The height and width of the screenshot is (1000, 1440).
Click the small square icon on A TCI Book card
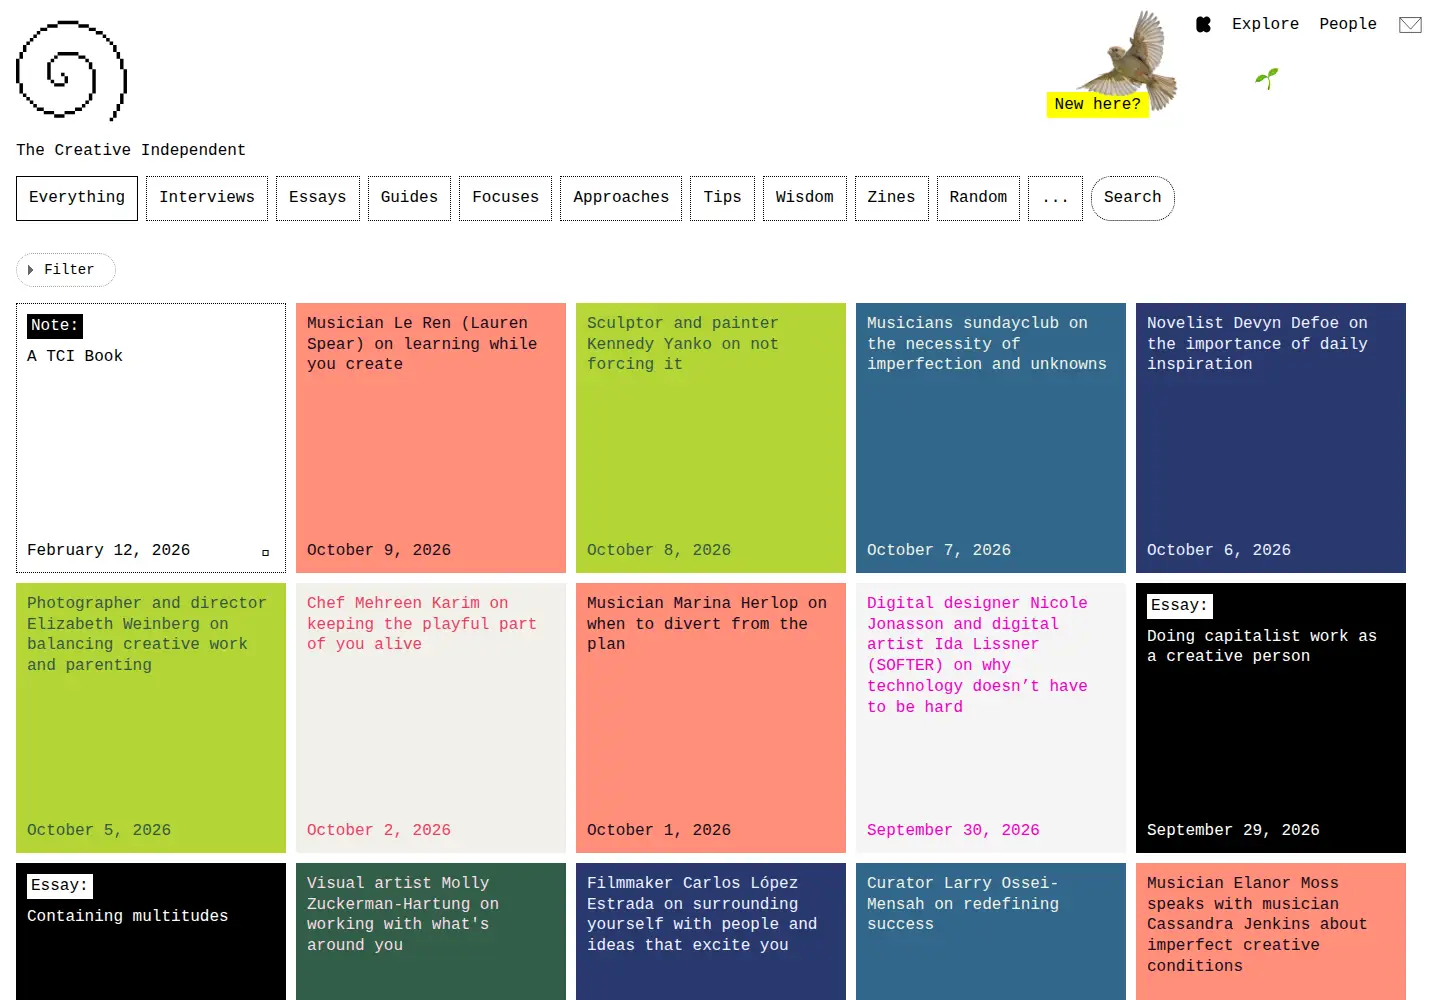[x=265, y=552]
